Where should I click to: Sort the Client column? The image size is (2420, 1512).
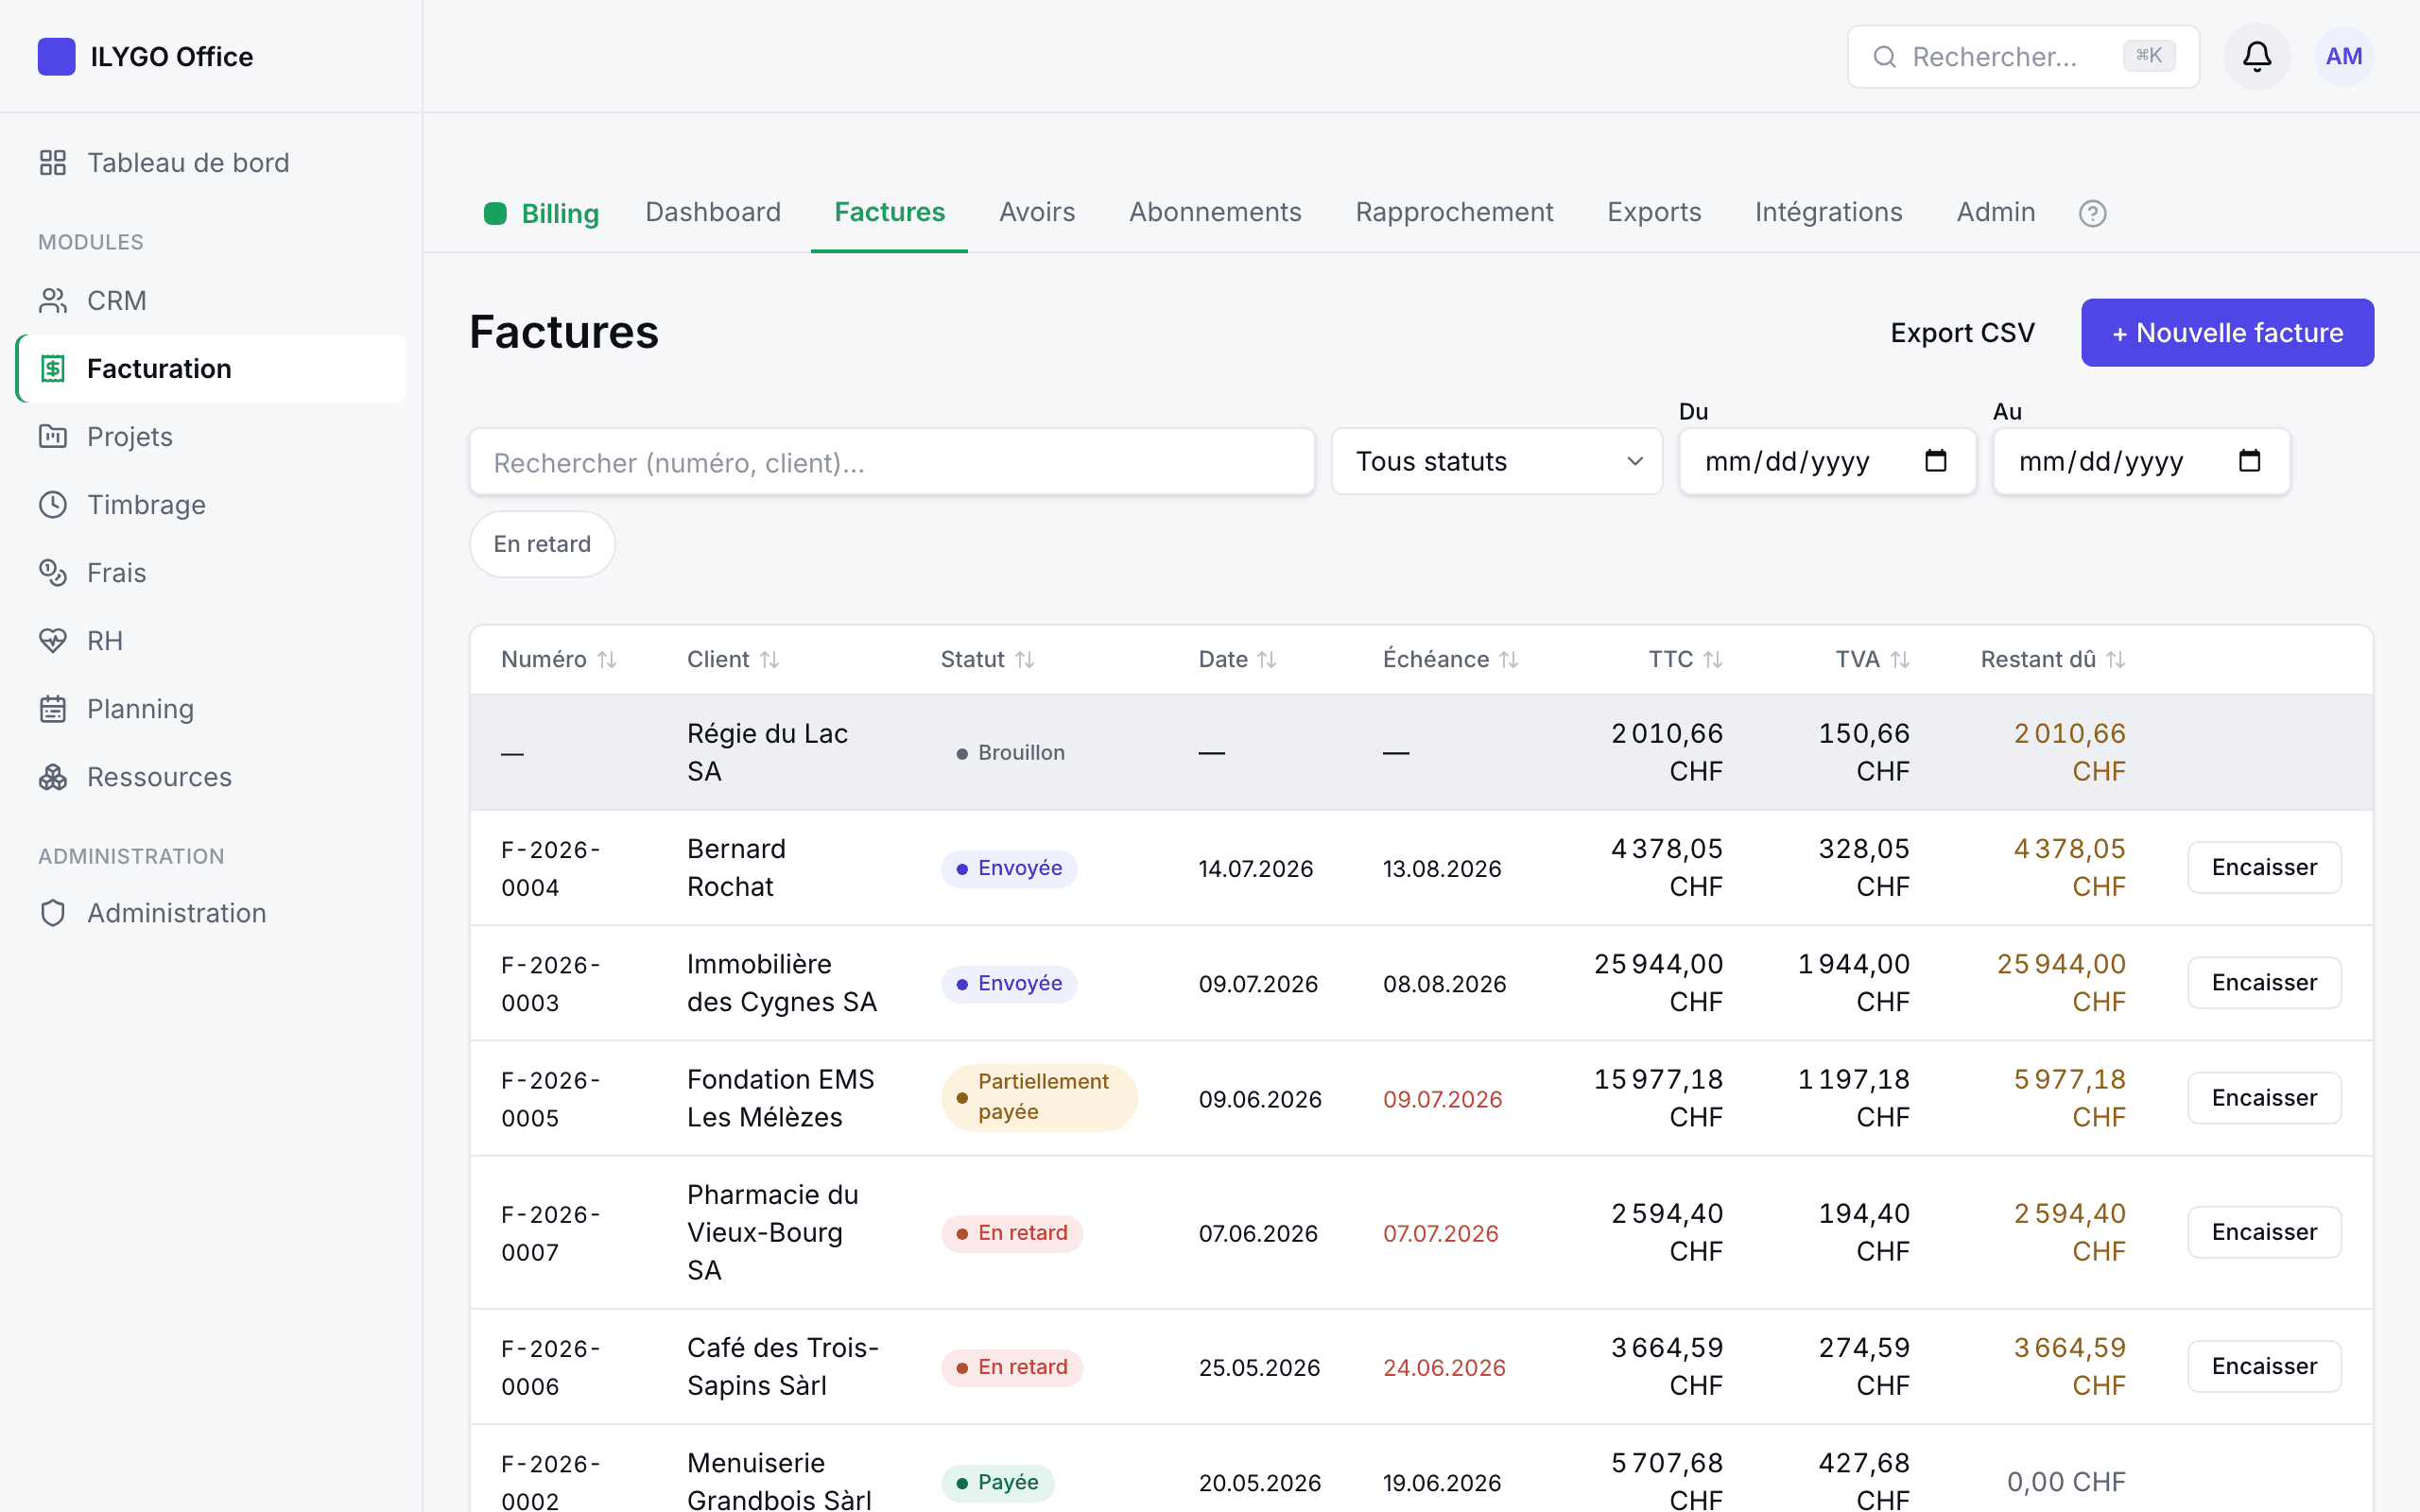coord(733,660)
